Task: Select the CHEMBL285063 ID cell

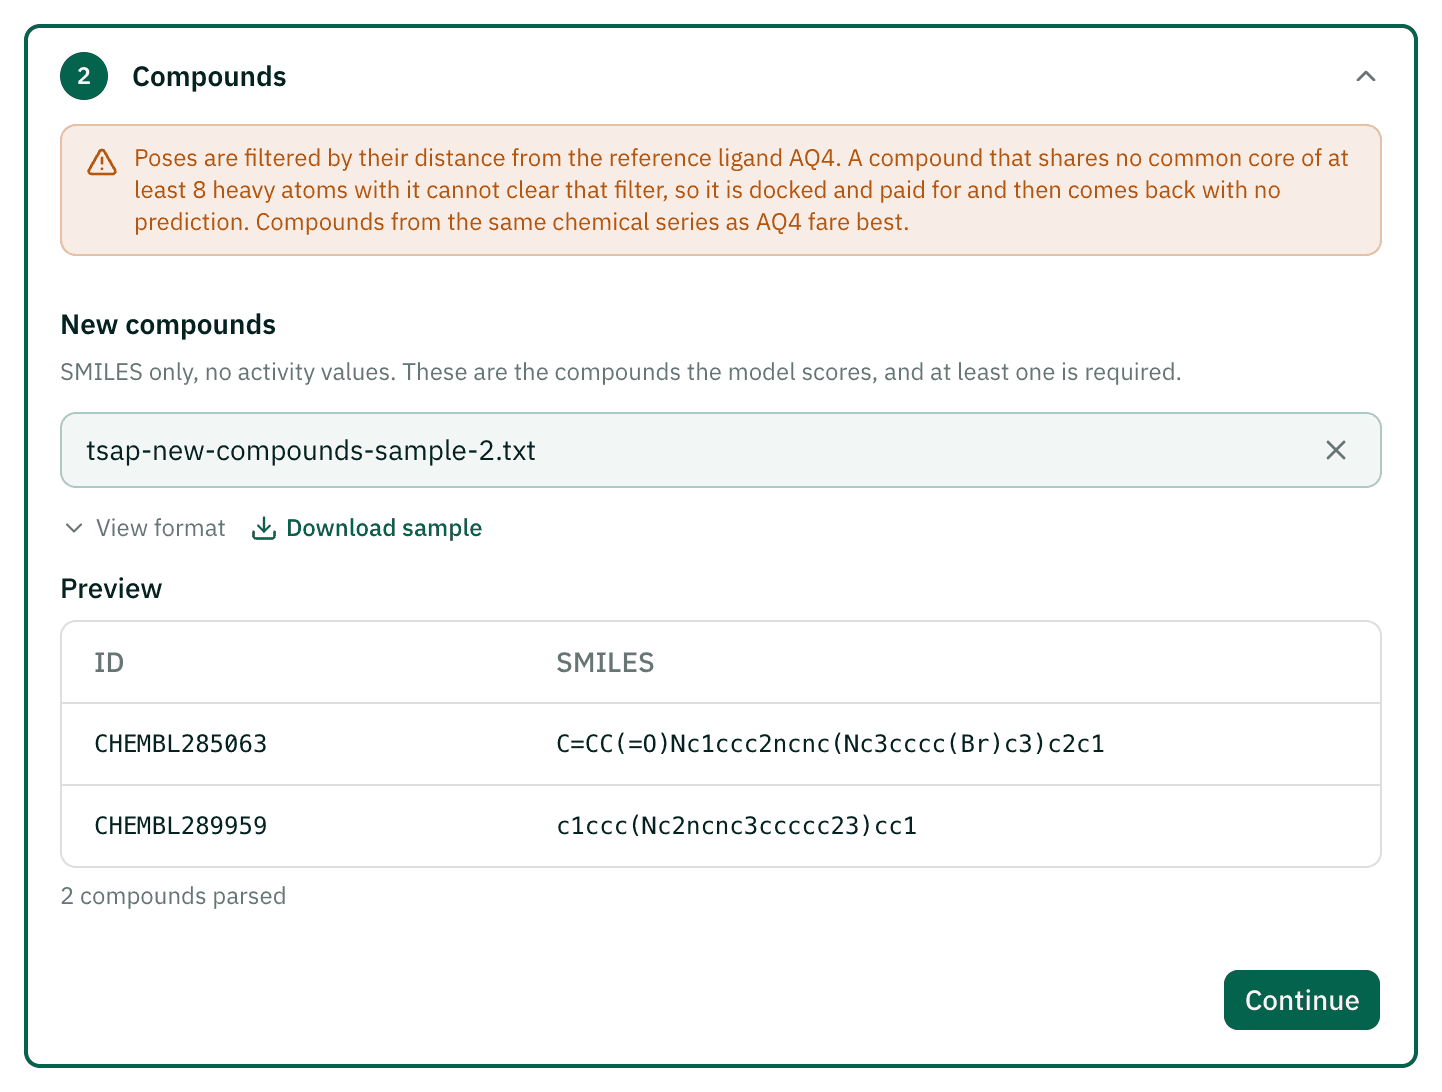Action: (x=181, y=744)
